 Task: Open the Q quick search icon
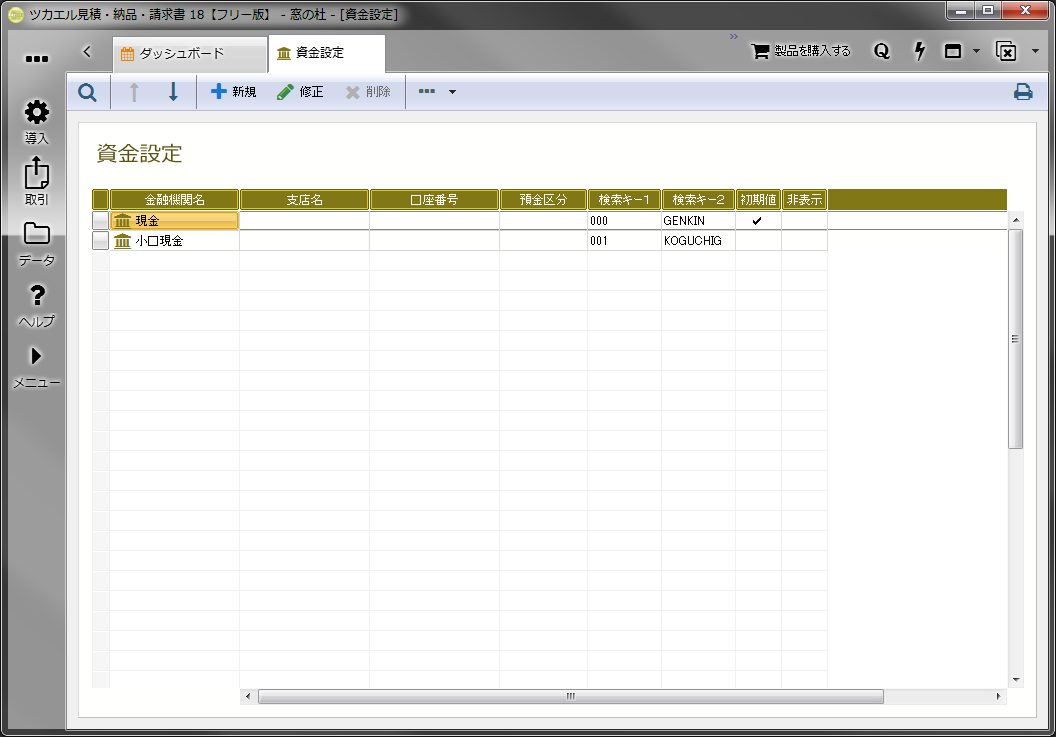tap(882, 51)
